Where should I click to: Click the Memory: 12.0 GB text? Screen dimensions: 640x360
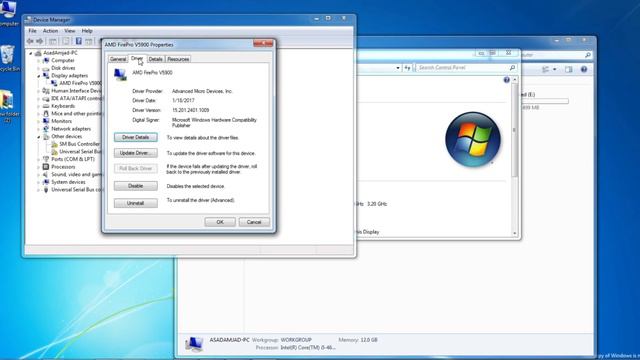(358, 340)
